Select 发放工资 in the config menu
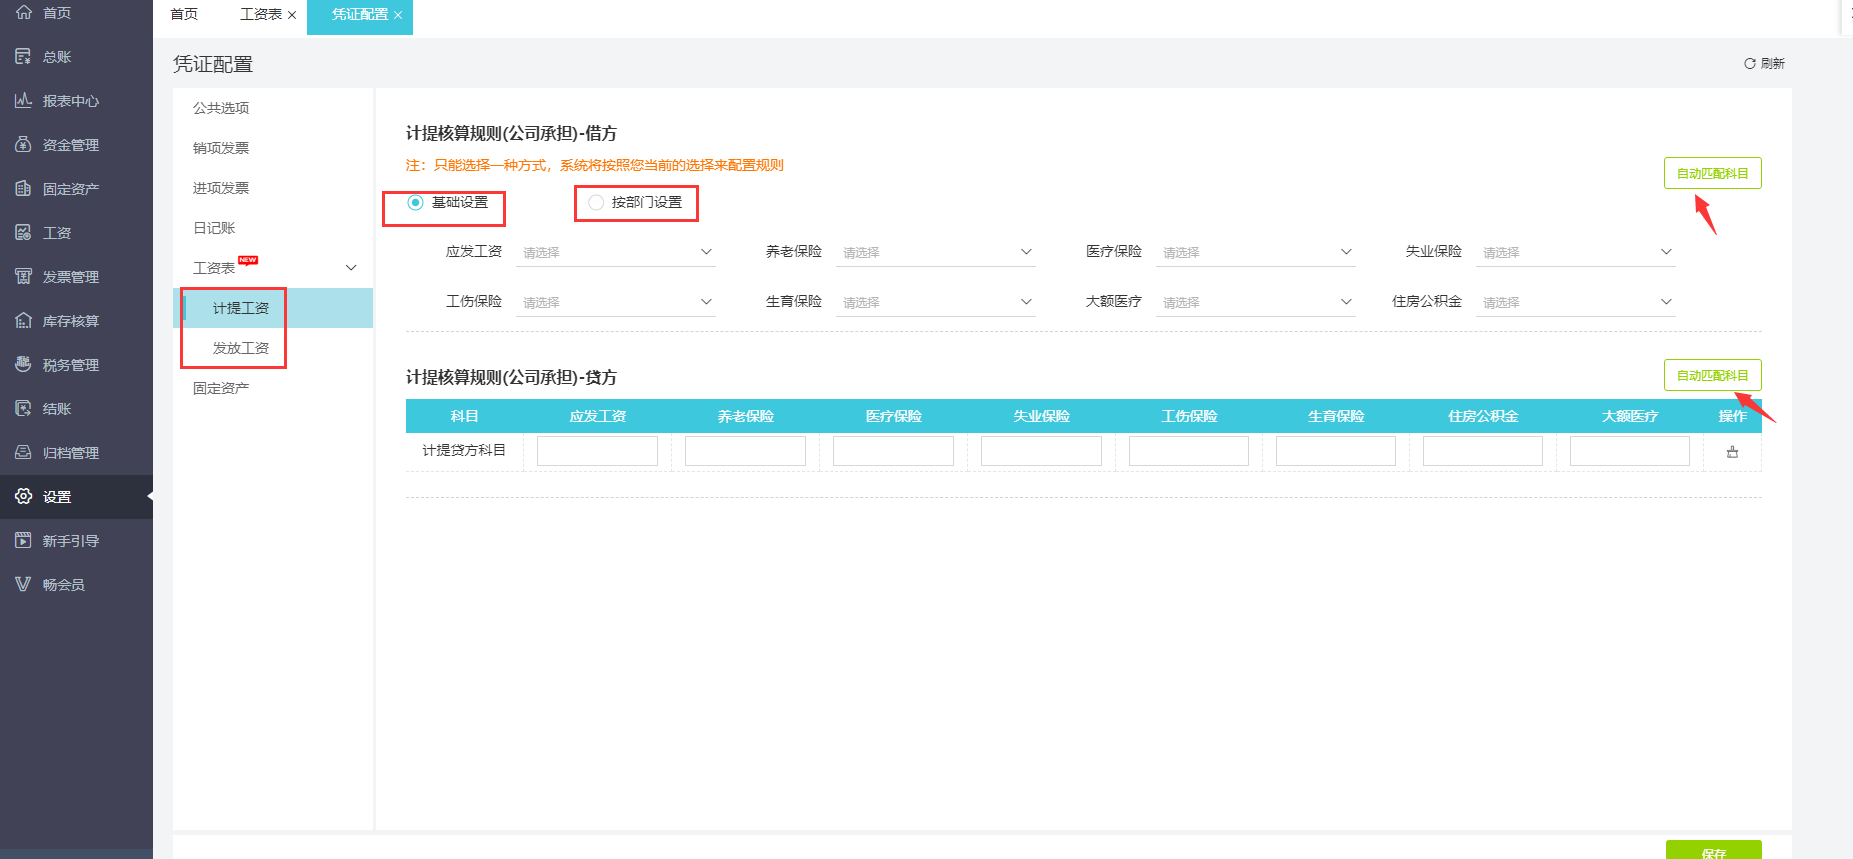Image resolution: width=1853 pixels, height=859 pixels. [x=241, y=348]
